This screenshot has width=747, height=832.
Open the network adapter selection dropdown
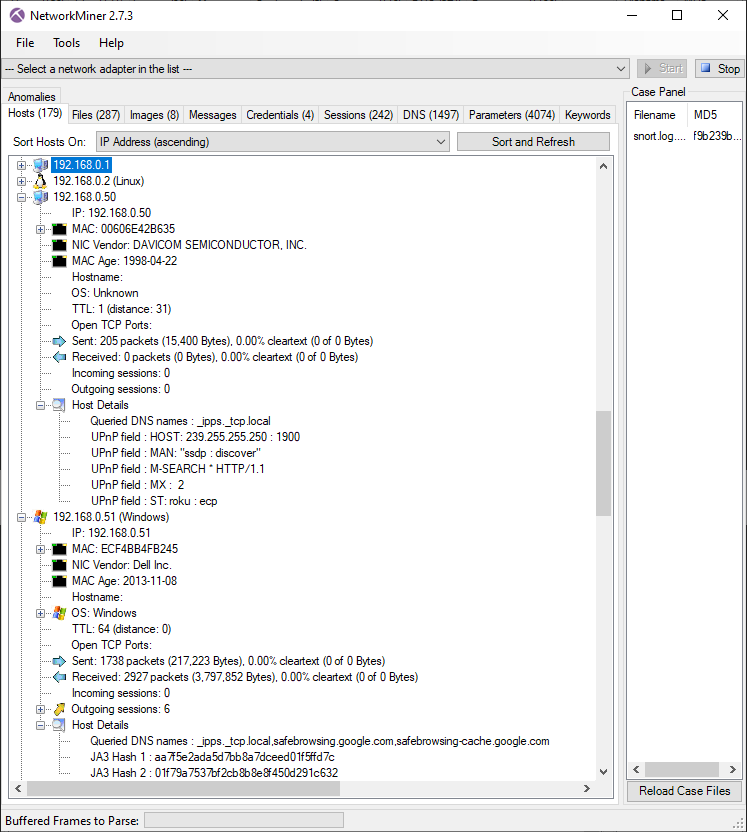pos(316,69)
